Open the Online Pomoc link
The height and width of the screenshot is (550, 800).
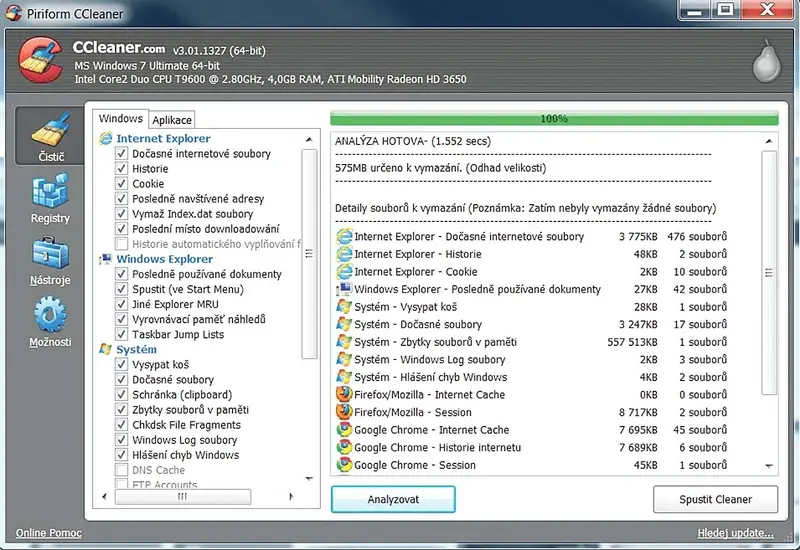[x=48, y=533]
